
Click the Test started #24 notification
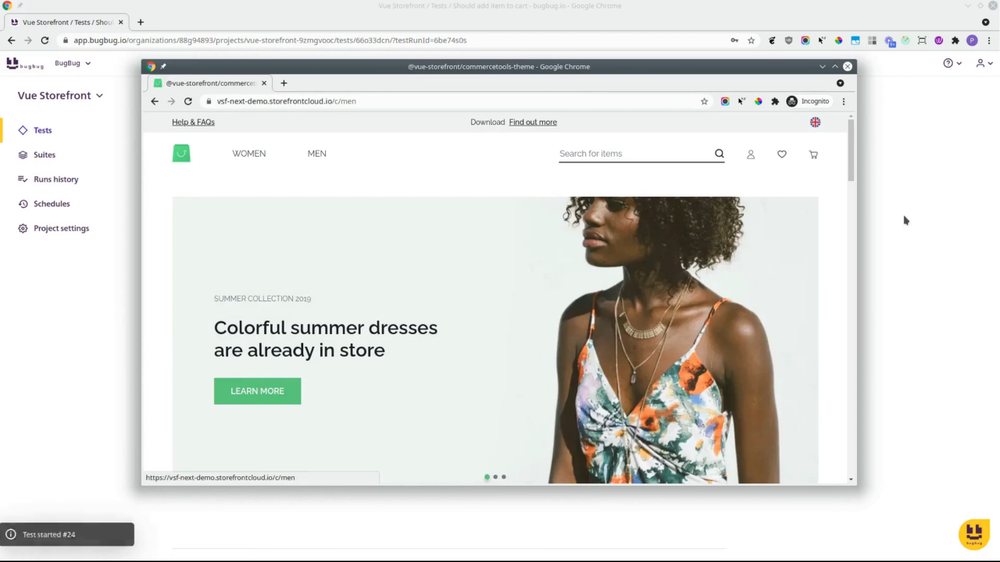67,535
